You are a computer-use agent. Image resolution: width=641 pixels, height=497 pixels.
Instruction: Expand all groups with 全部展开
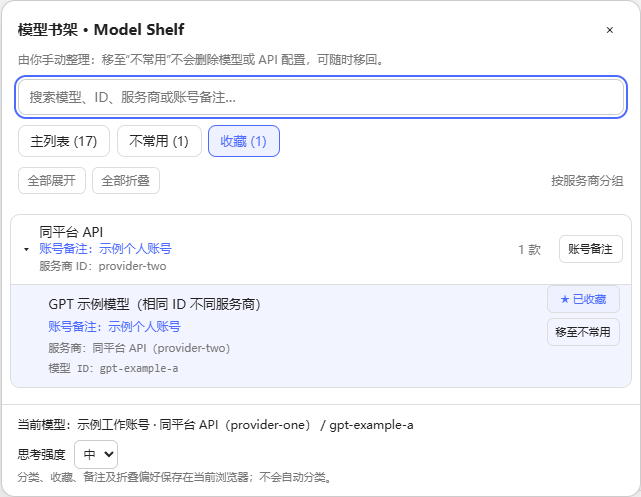(52, 180)
